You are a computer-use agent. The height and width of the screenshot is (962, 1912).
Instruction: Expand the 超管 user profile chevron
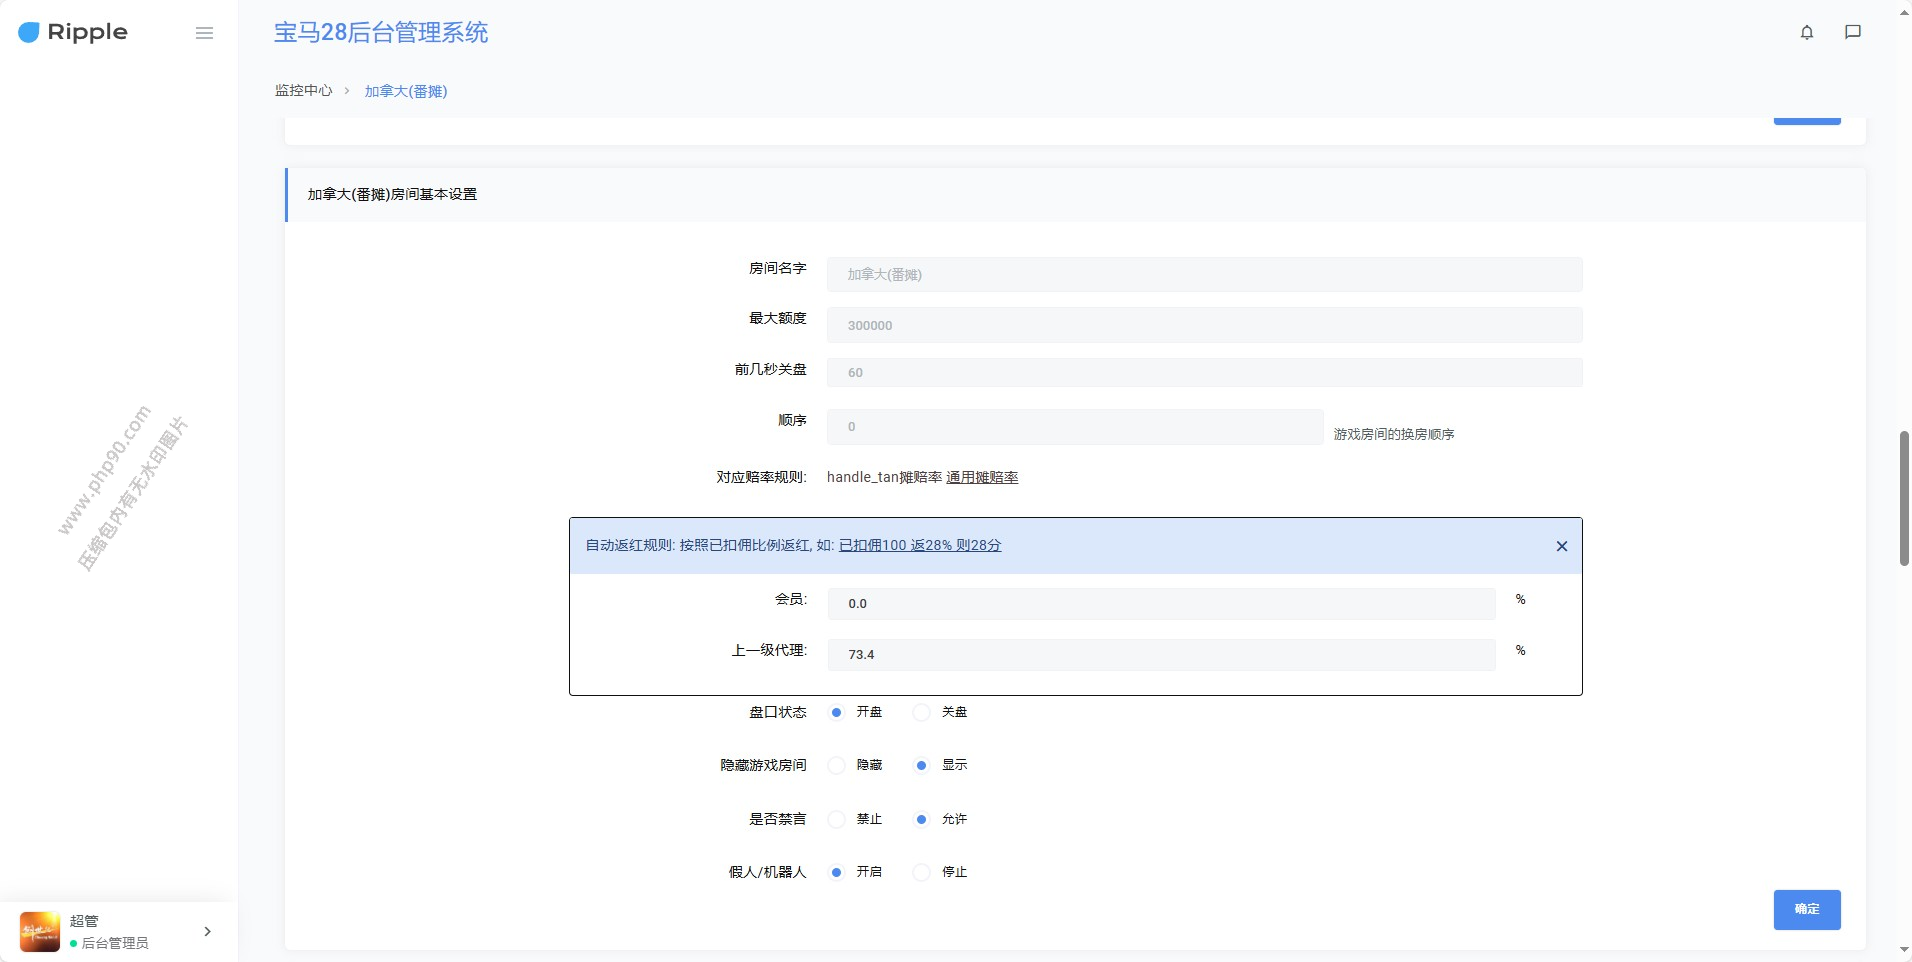point(207,931)
